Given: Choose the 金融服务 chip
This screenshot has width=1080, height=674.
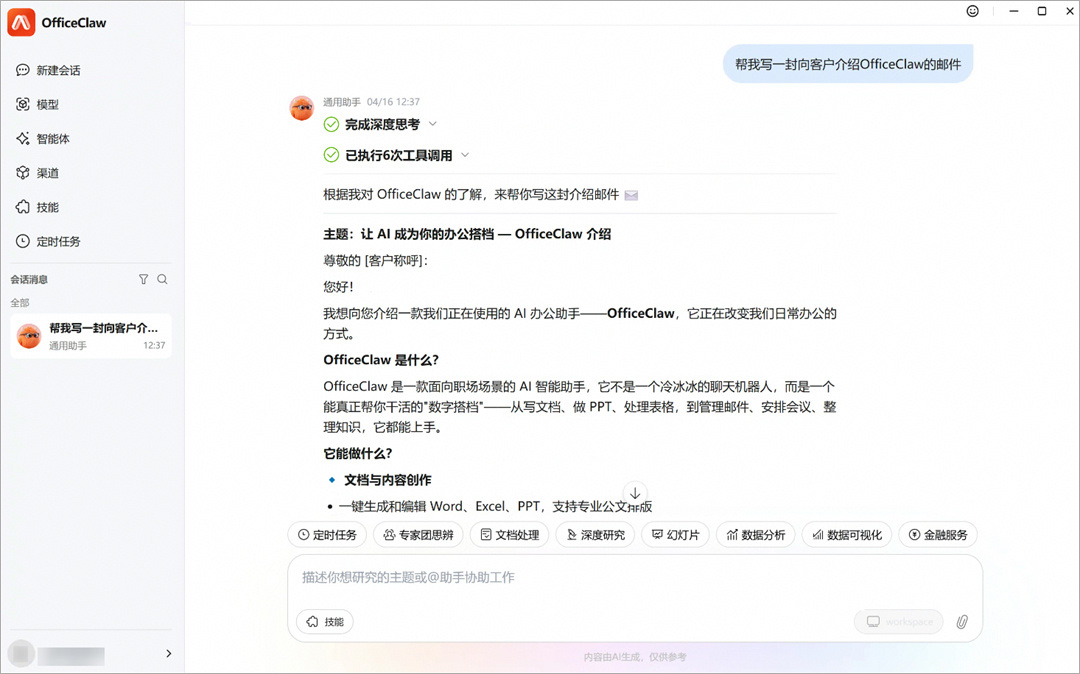Looking at the screenshot, I should pos(938,535).
